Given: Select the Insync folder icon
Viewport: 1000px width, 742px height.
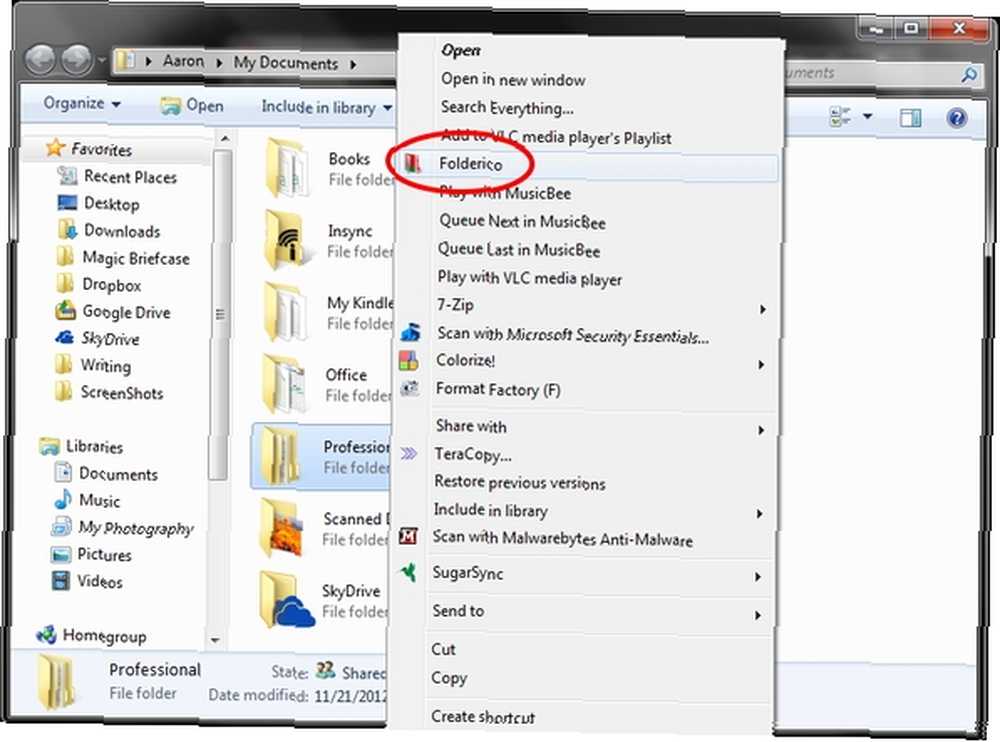Looking at the screenshot, I should point(286,240).
